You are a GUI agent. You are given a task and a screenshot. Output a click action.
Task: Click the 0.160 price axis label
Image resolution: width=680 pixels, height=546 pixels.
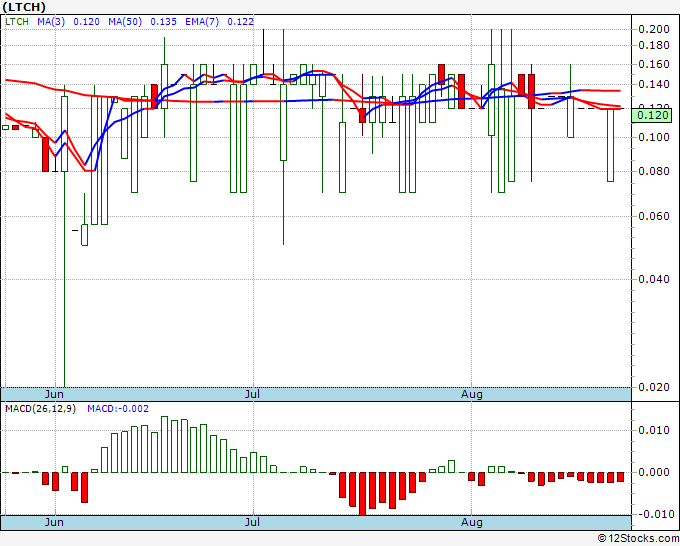click(654, 65)
